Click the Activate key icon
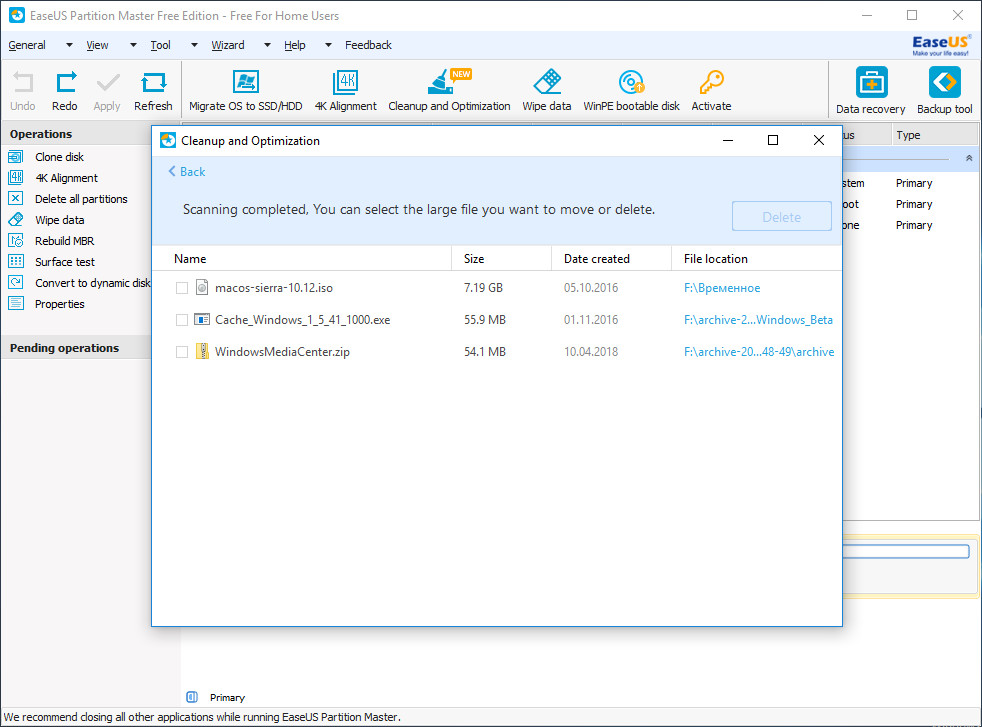 coord(711,81)
